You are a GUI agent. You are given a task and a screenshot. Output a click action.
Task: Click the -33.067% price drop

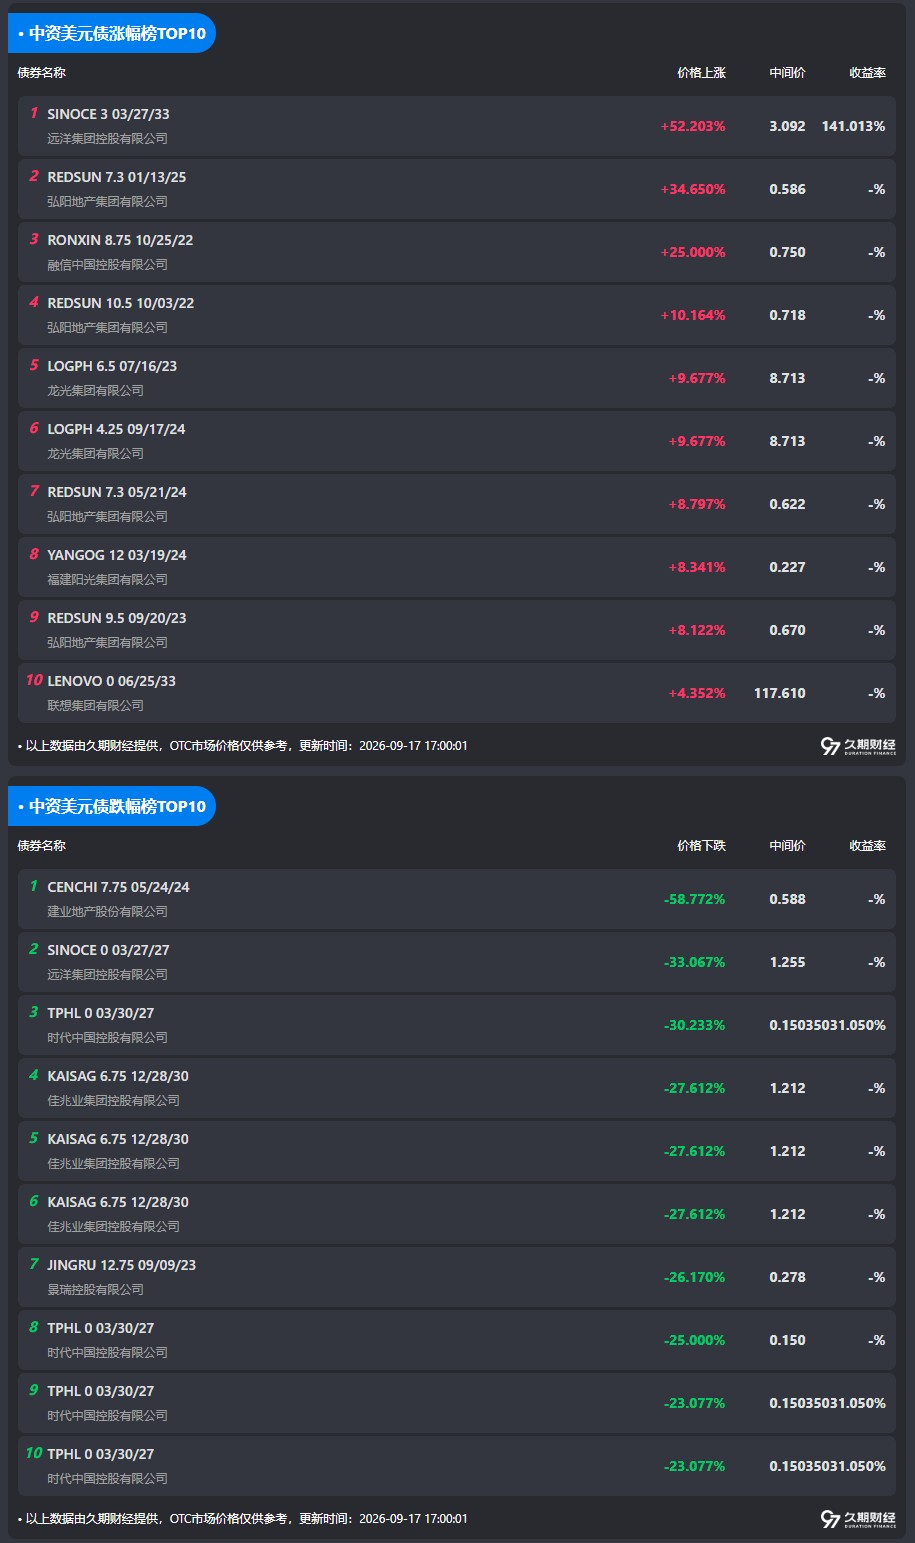click(x=694, y=962)
